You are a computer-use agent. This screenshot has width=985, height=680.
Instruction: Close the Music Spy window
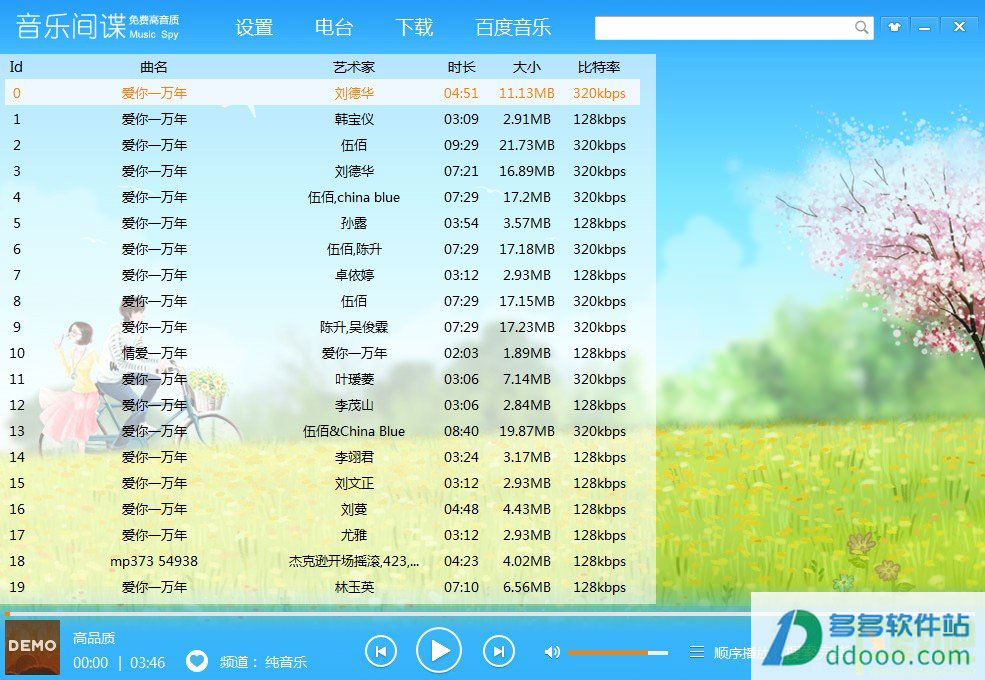[959, 26]
